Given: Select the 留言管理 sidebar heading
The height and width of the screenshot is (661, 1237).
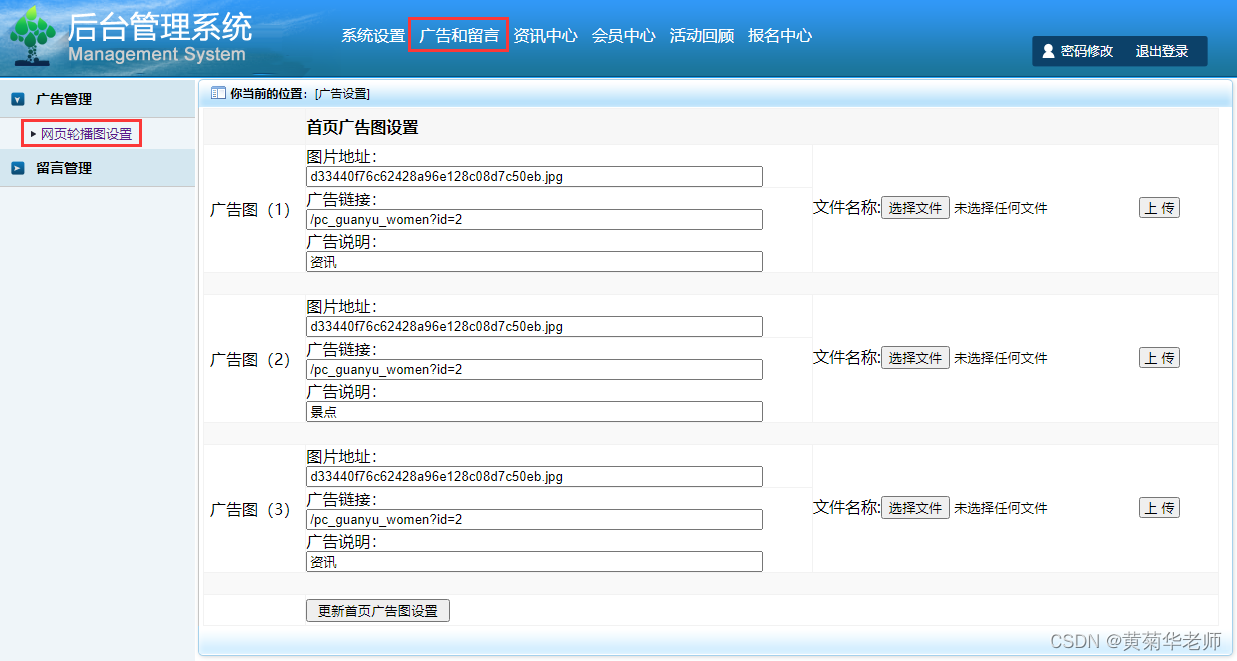Looking at the screenshot, I should (x=64, y=168).
